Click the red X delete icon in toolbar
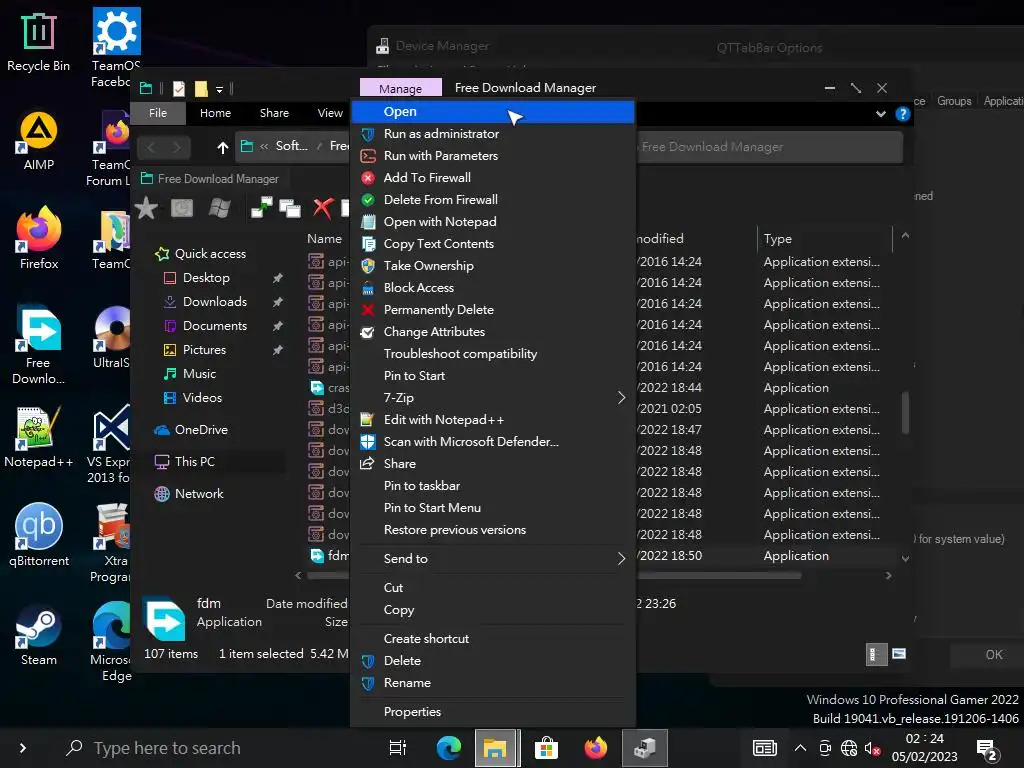Viewport: 1024px width, 768px height. [323, 208]
